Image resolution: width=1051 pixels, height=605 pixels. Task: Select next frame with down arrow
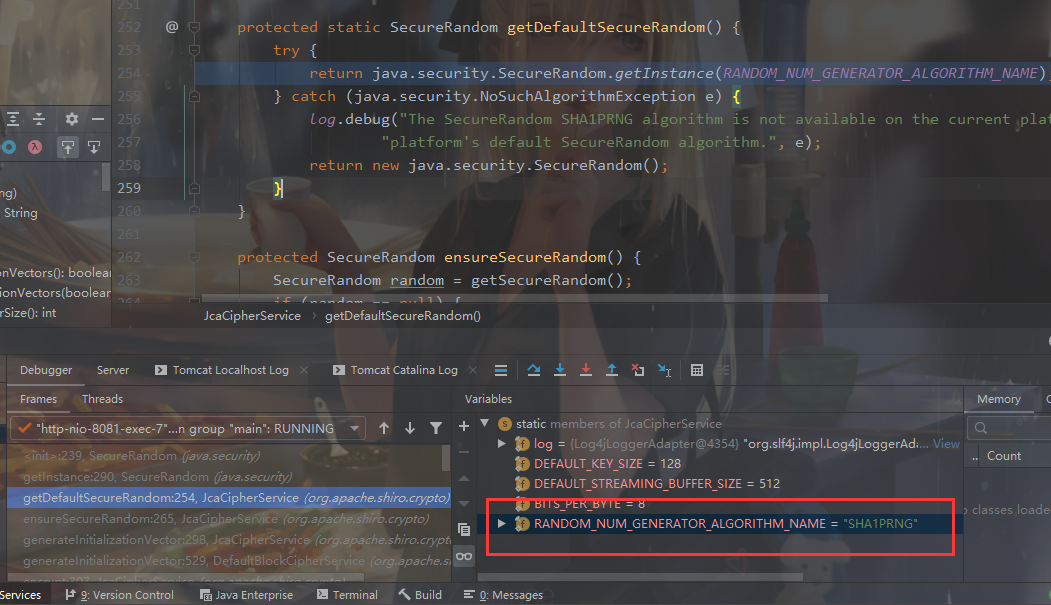point(410,428)
